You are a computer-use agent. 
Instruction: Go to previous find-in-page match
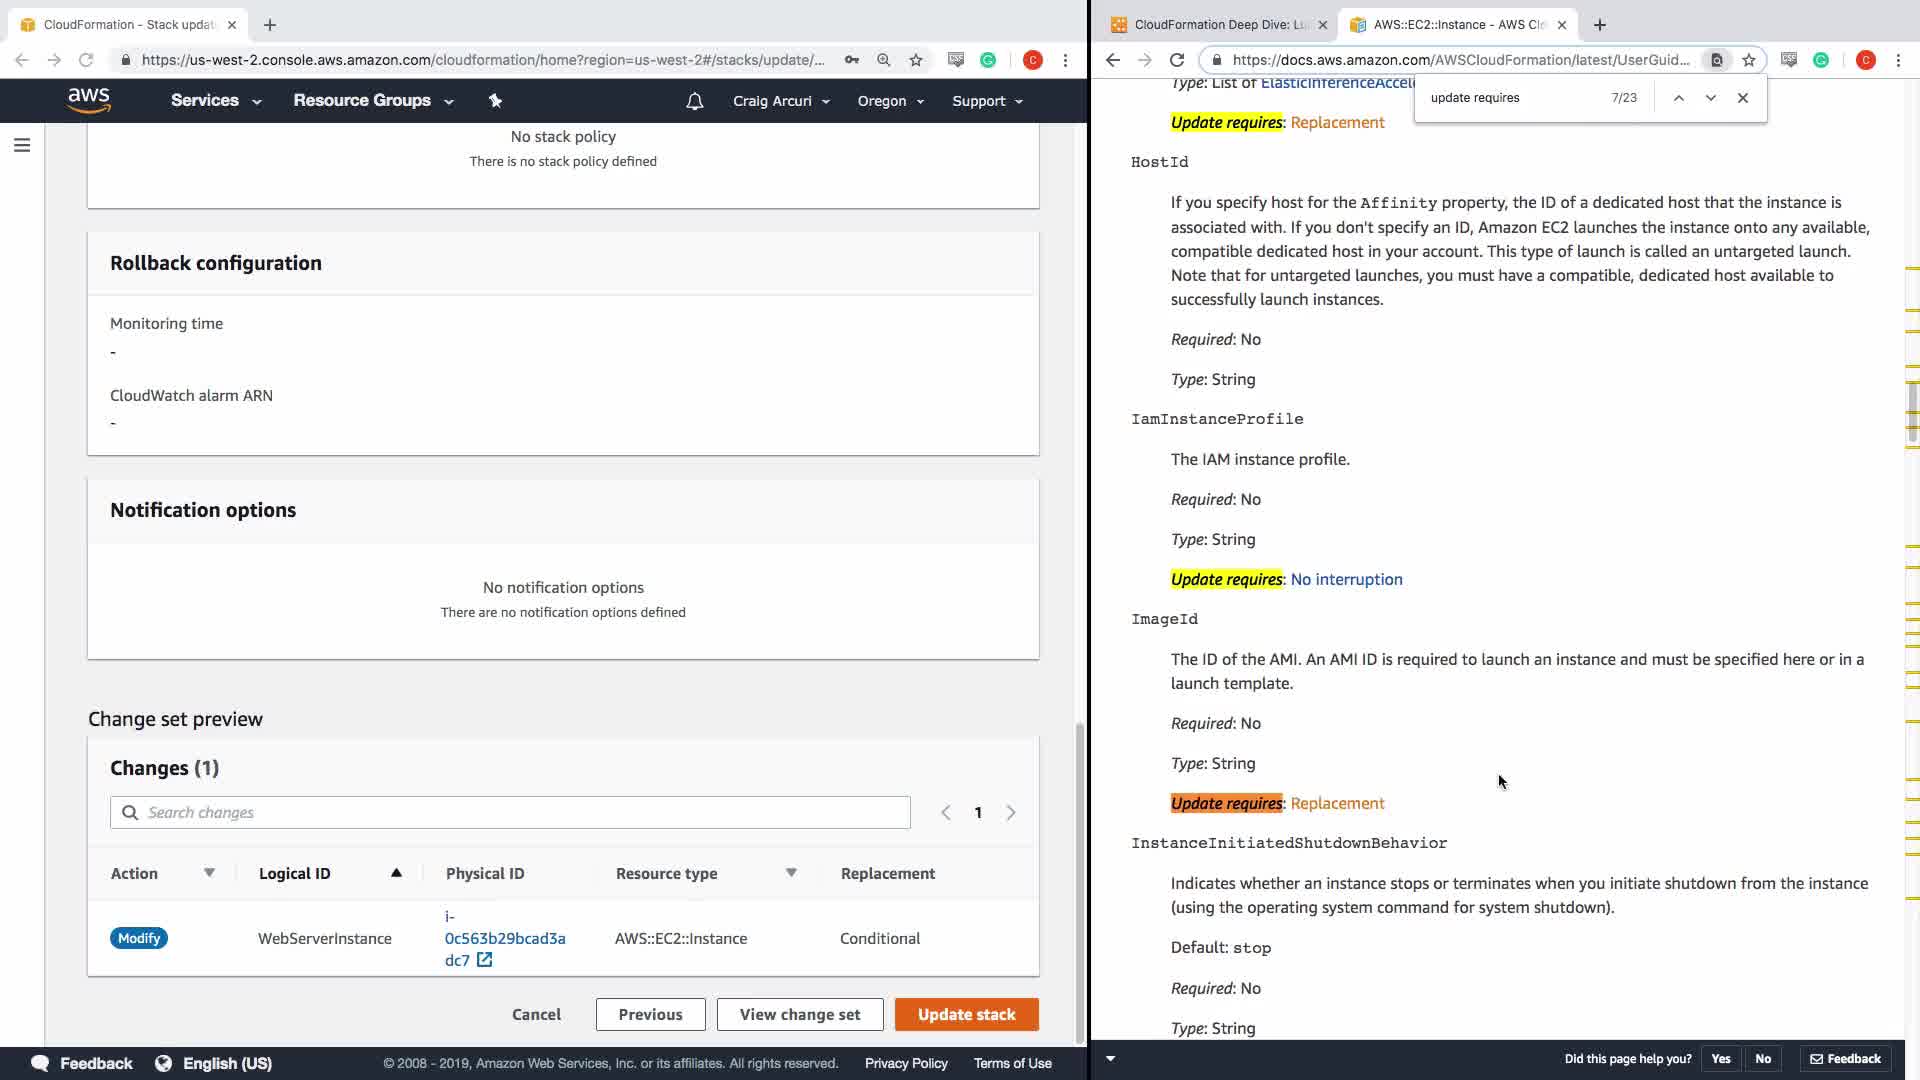pos(1678,98)
